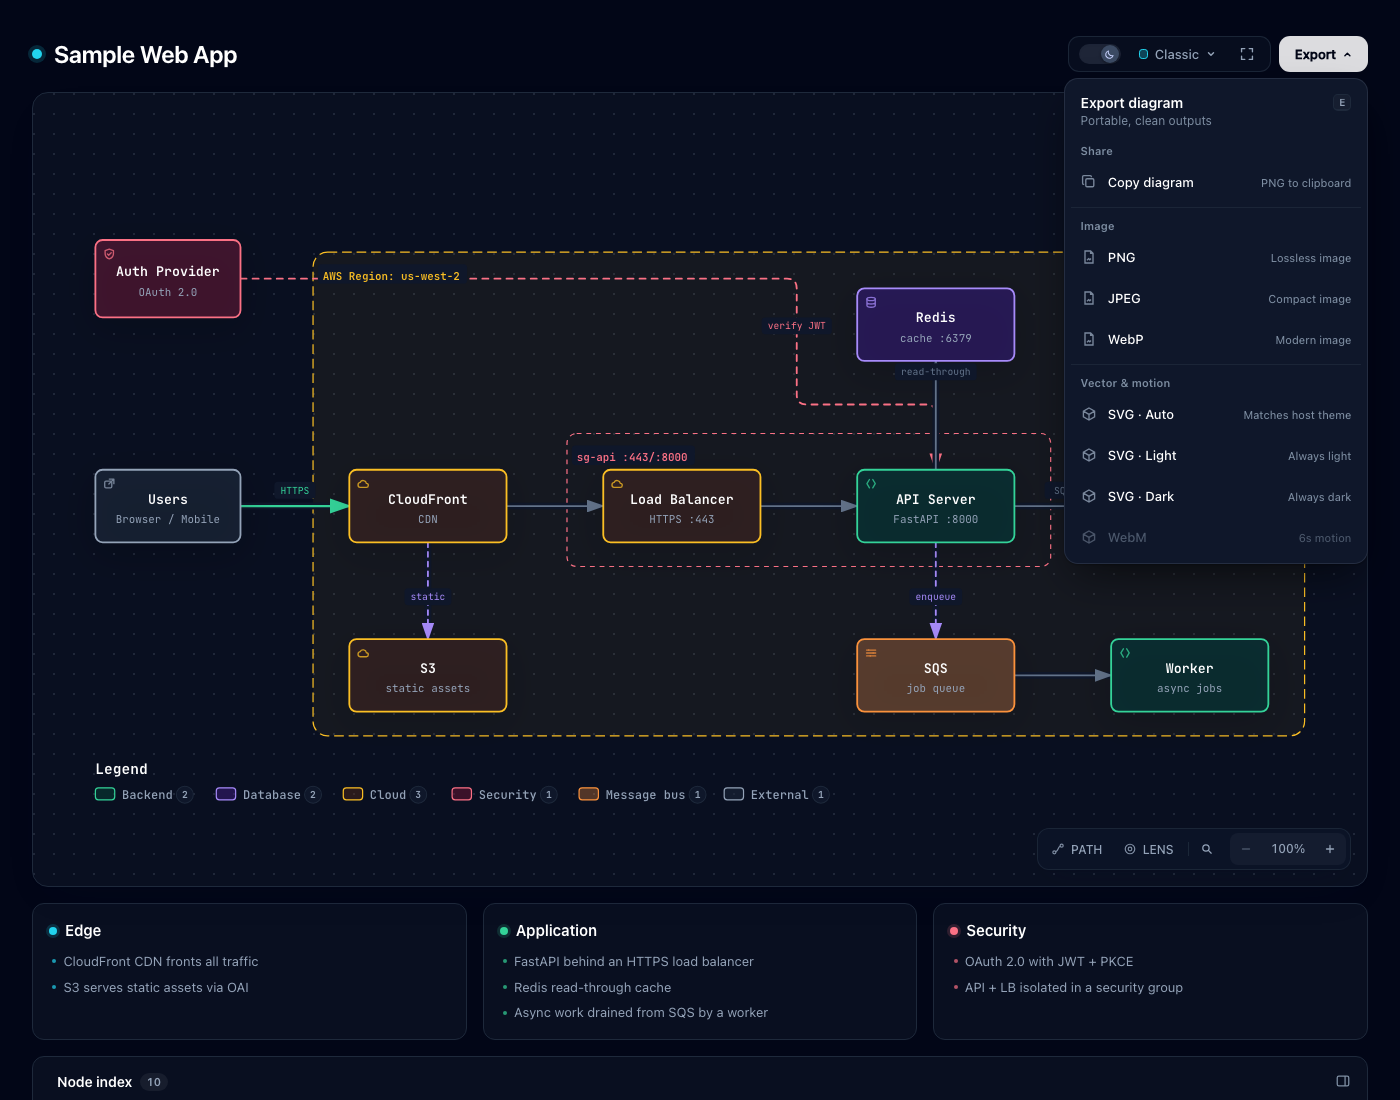
Task: Expand Node index panel icon
Action: [x=1343, y=1081]
